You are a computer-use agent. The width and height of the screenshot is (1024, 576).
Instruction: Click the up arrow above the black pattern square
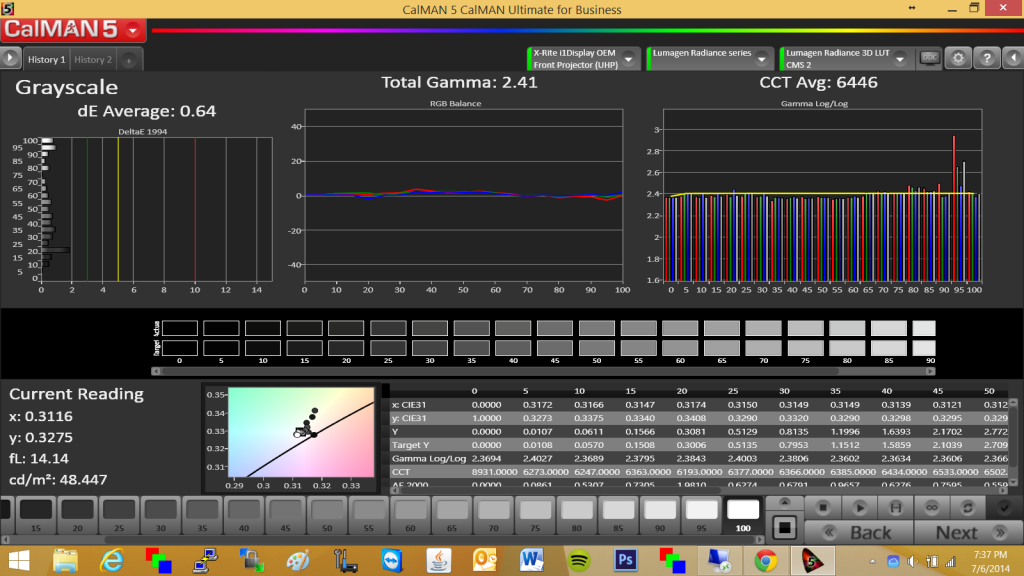click(x=784, y=502)
